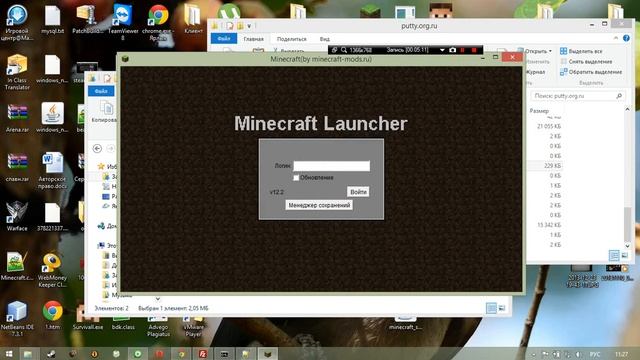
Task: Click Элементов: 2 in the status bar
Action: 111,308
